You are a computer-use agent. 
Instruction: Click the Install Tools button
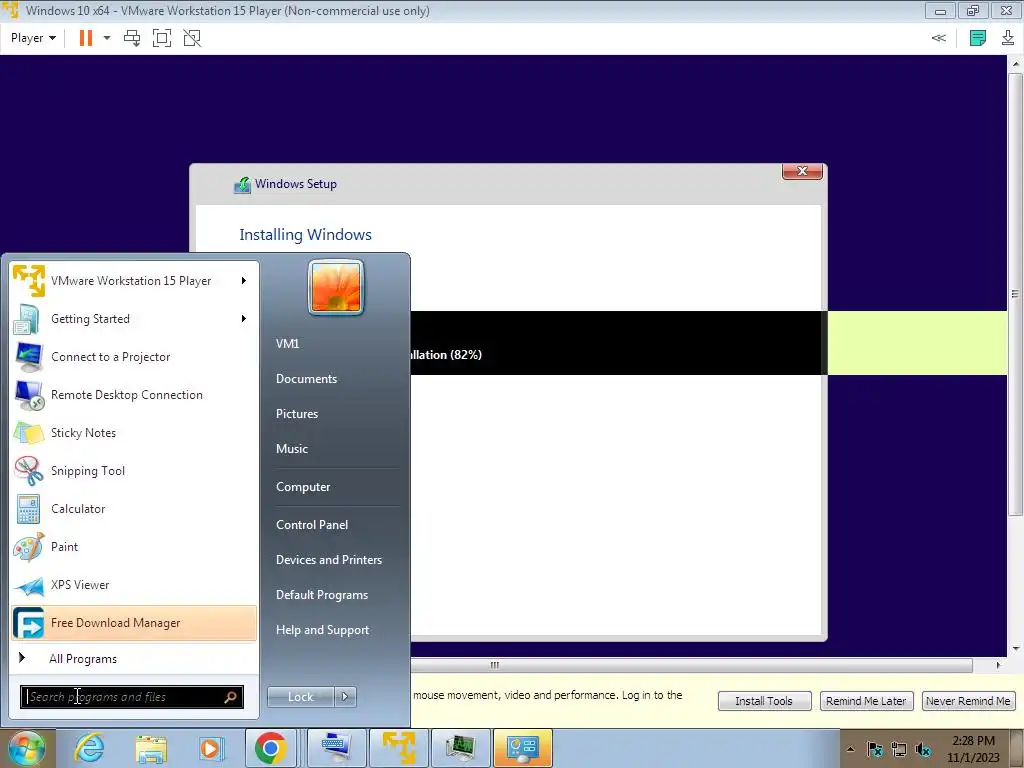coord(764,701)
